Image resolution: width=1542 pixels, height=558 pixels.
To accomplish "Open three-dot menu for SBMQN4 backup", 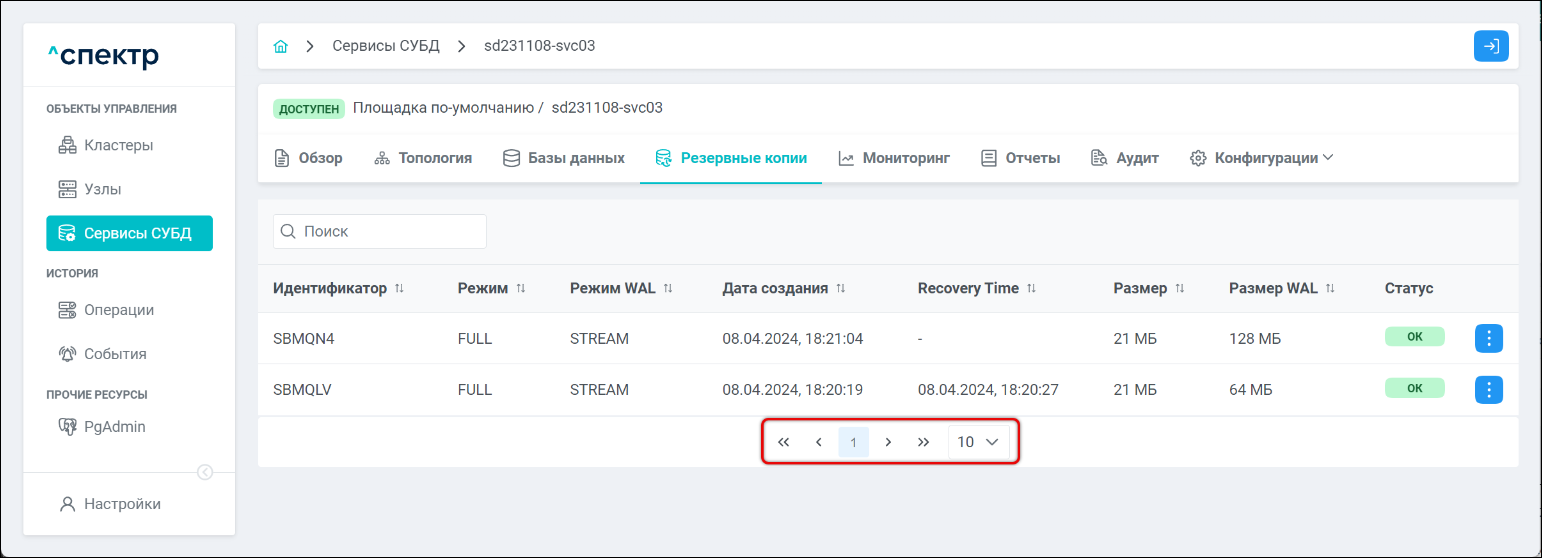I will [1488, 339].
